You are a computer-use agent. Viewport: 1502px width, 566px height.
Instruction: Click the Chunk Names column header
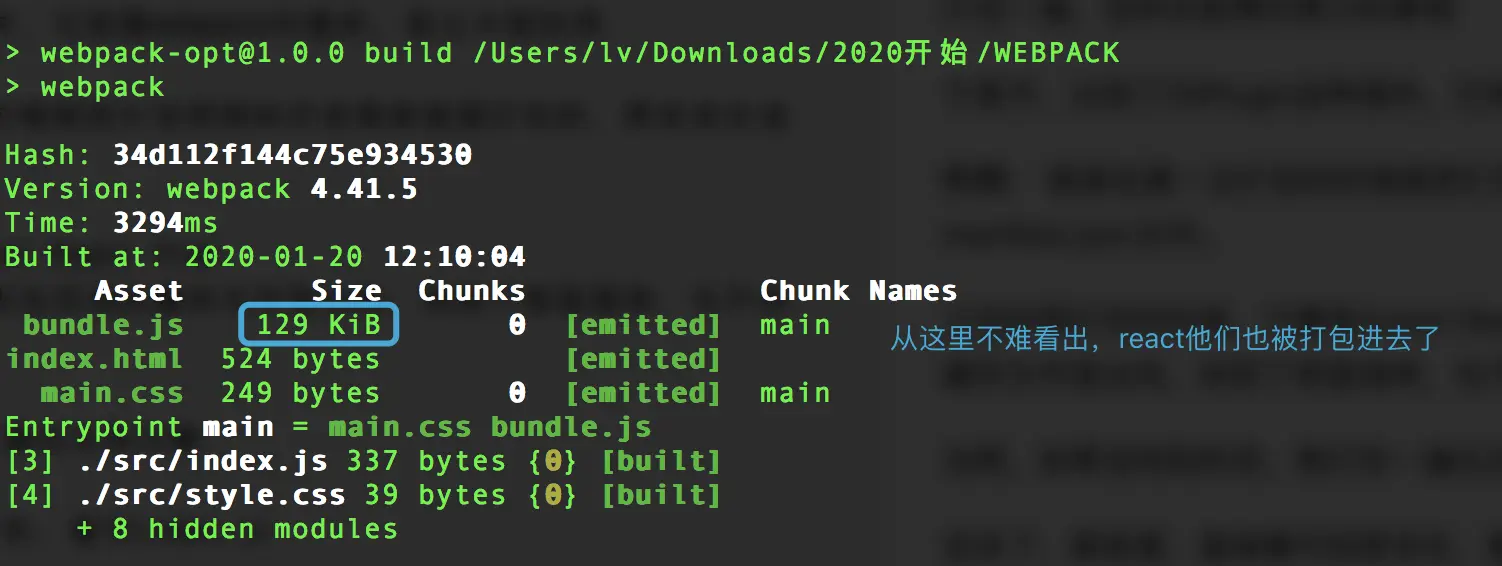coord(858,291)
